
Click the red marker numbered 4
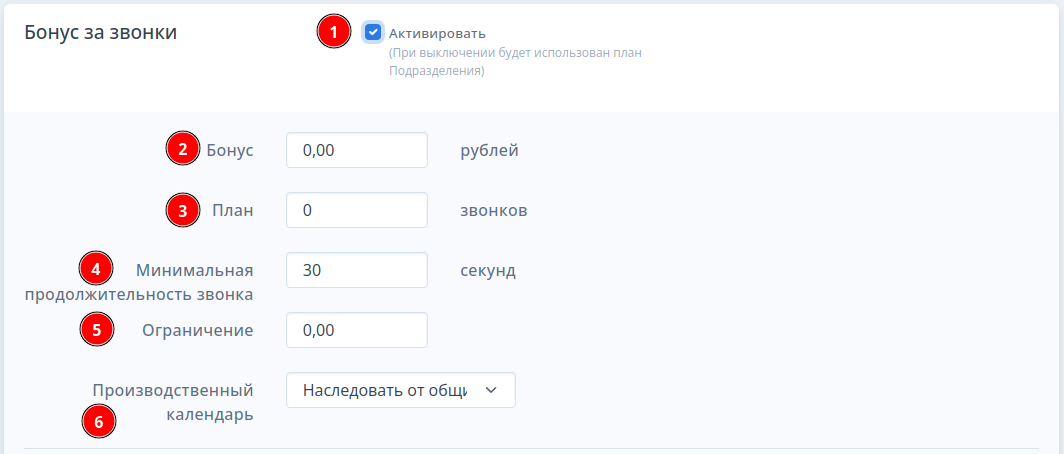pos(96,269)
